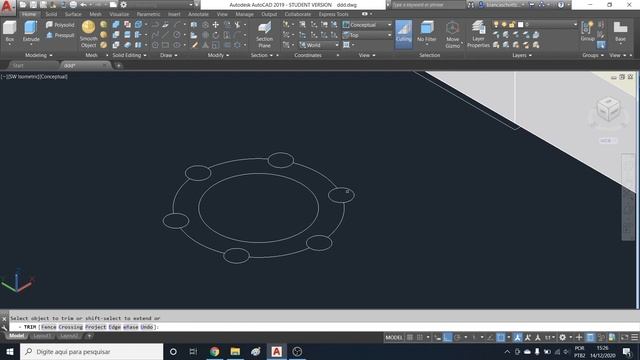
Task: Open the Surface ribbon tab
Action: 73,14
